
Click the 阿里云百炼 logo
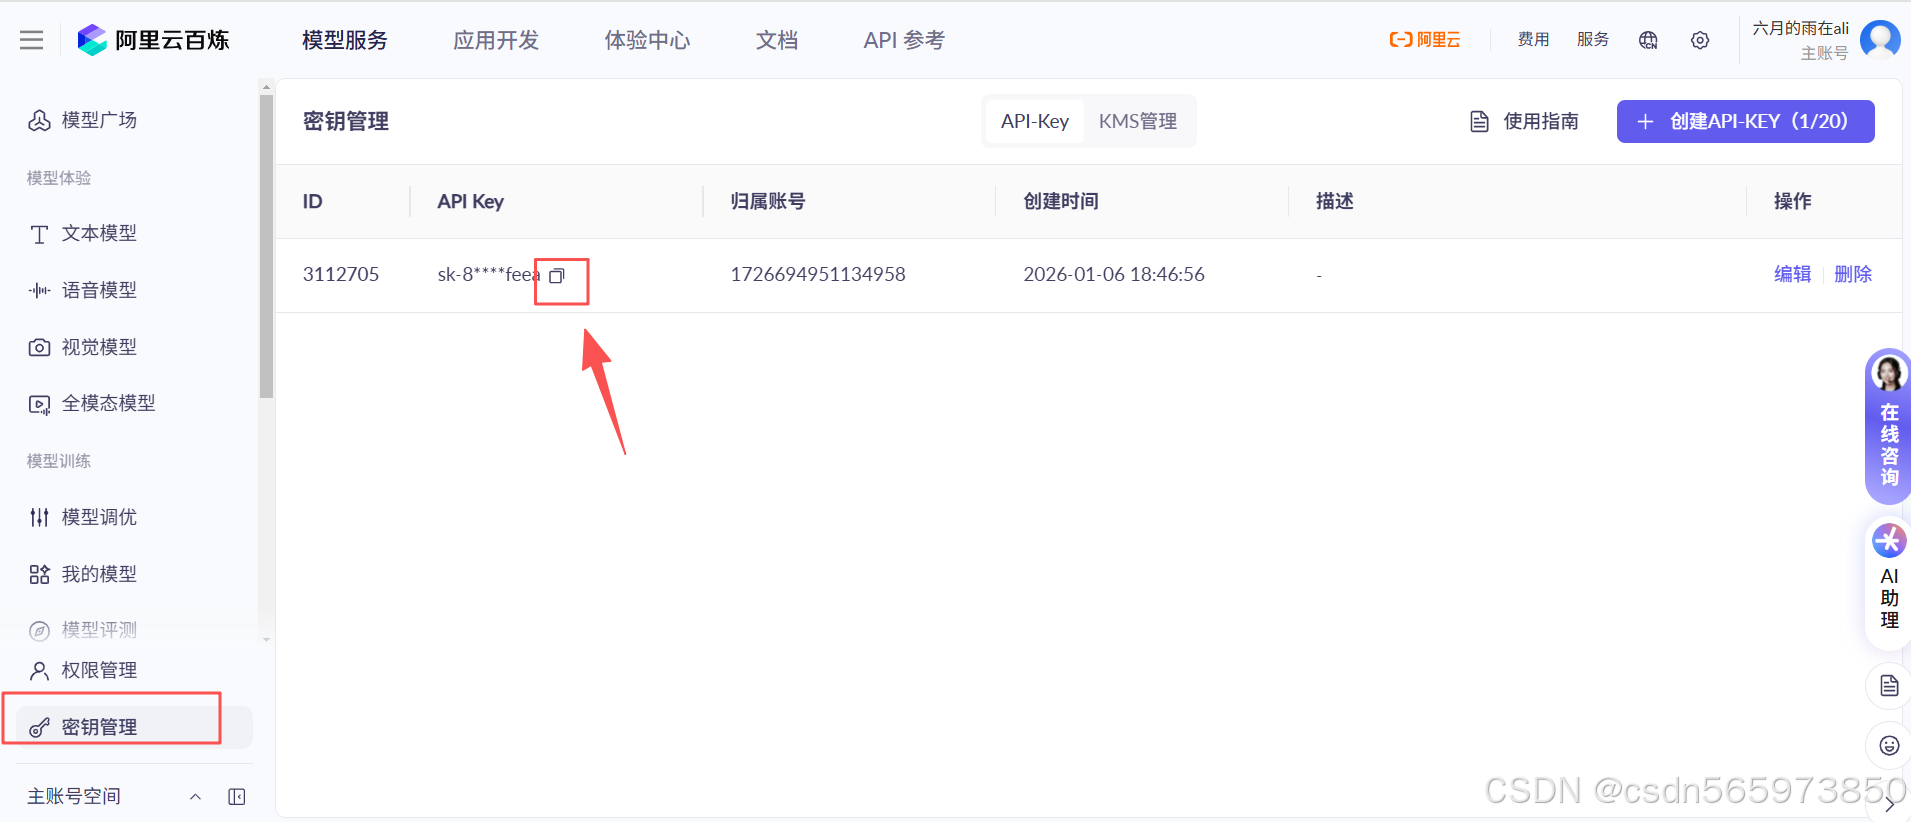tap(153, 40)
